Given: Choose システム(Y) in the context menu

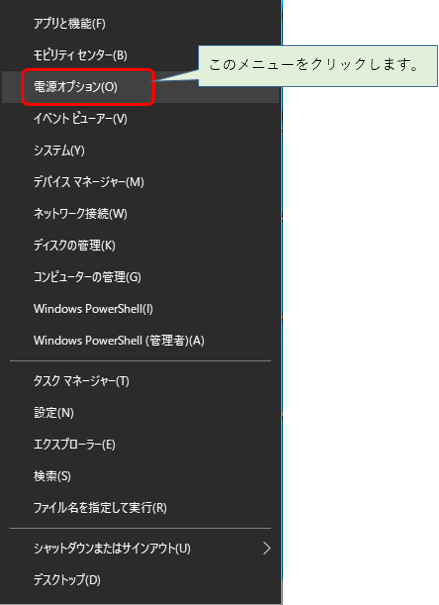Looking at the screenshot, I should coord(140,150).
